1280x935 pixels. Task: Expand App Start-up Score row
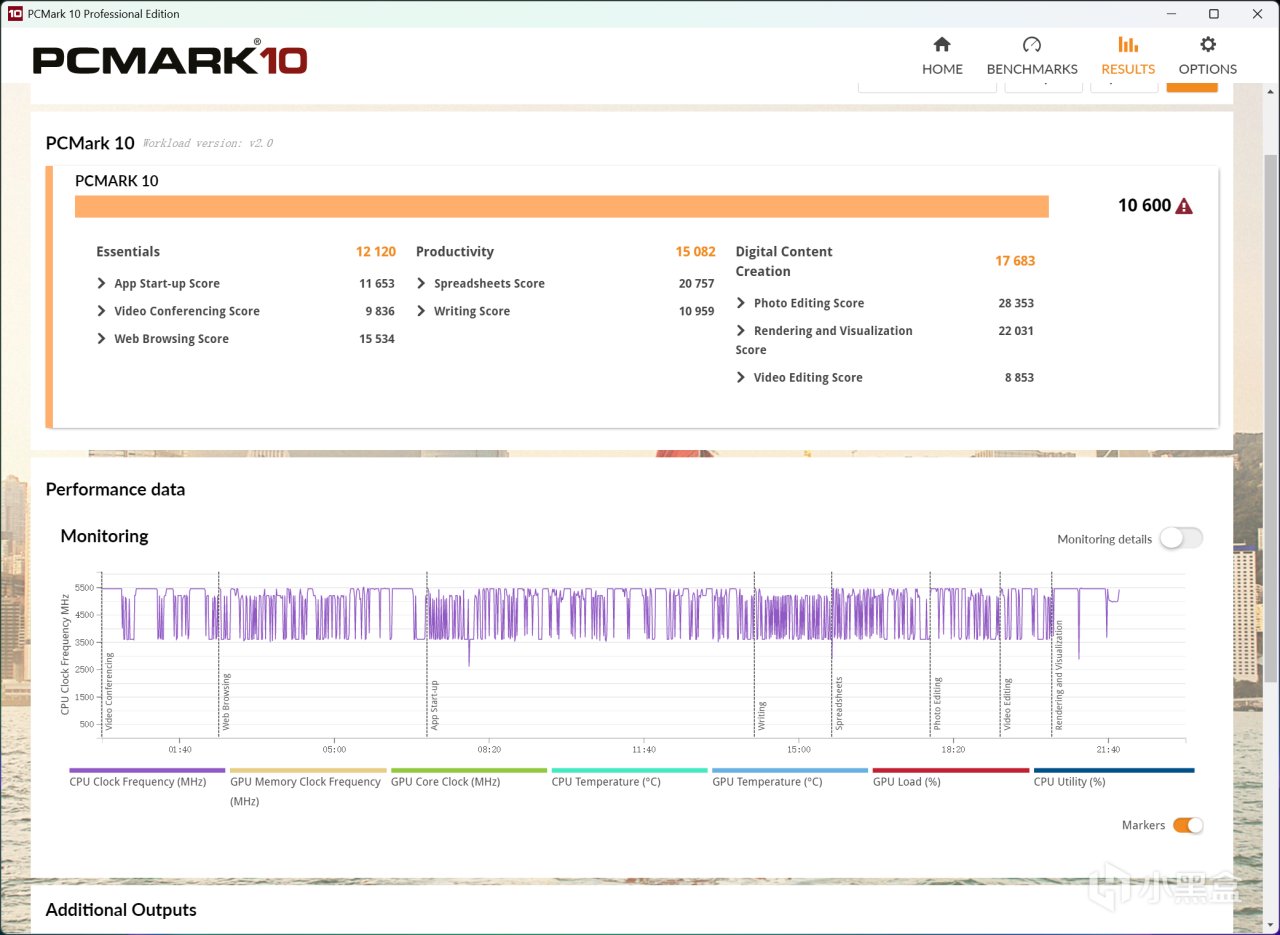(x=158, y=284)
